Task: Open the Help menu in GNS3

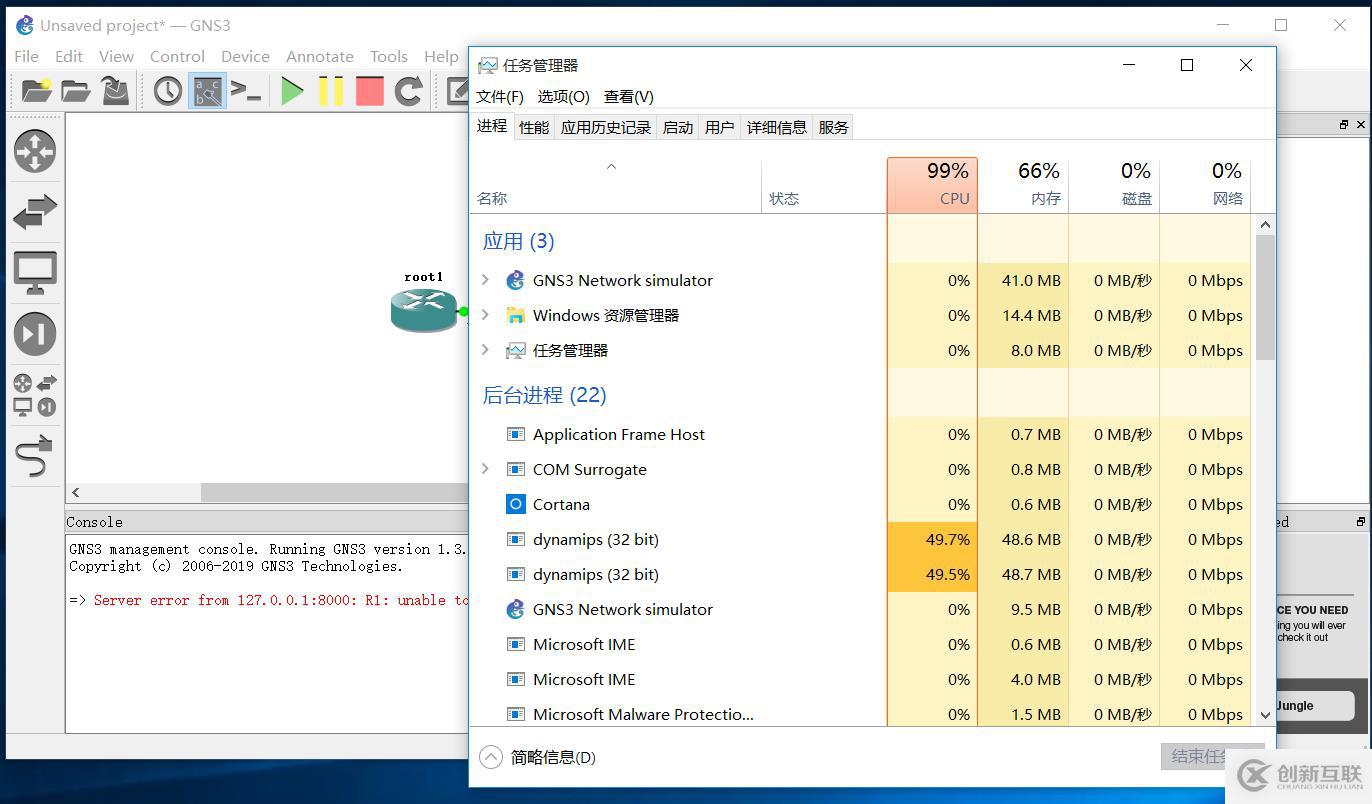Action: tap(441, 56)
